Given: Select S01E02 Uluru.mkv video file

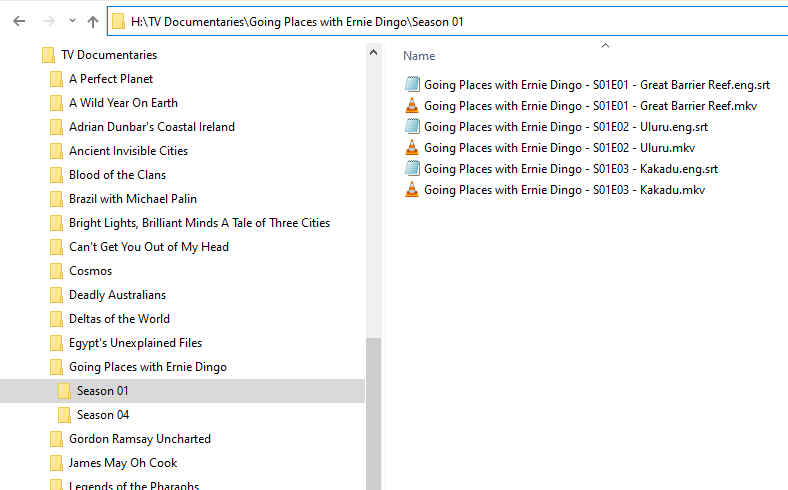Looking at the screenshot, I should point(559,148).
